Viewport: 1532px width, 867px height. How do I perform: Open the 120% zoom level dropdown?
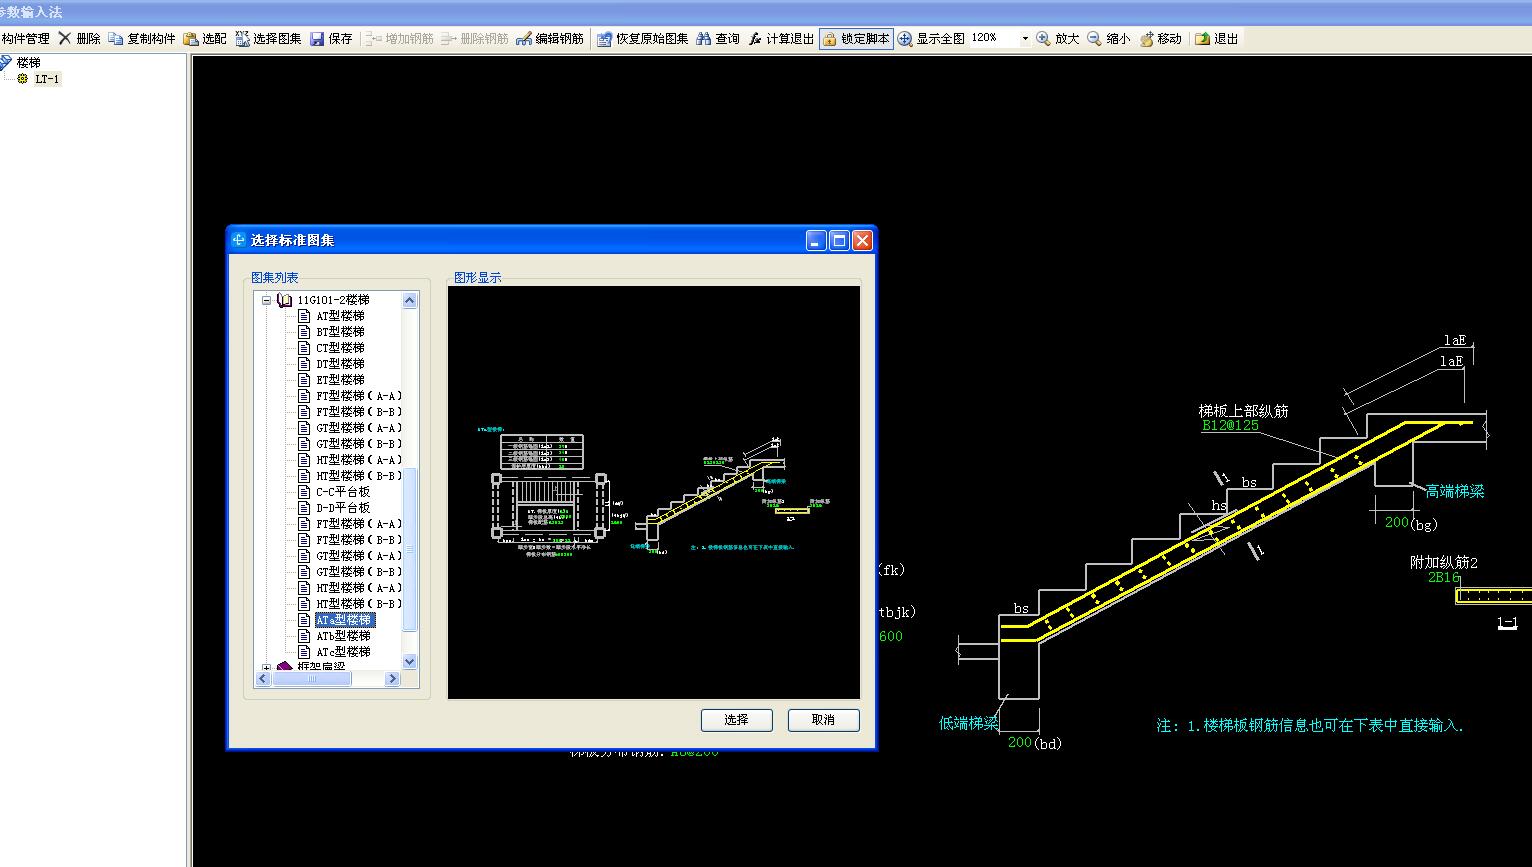(x=1025, y=38)
